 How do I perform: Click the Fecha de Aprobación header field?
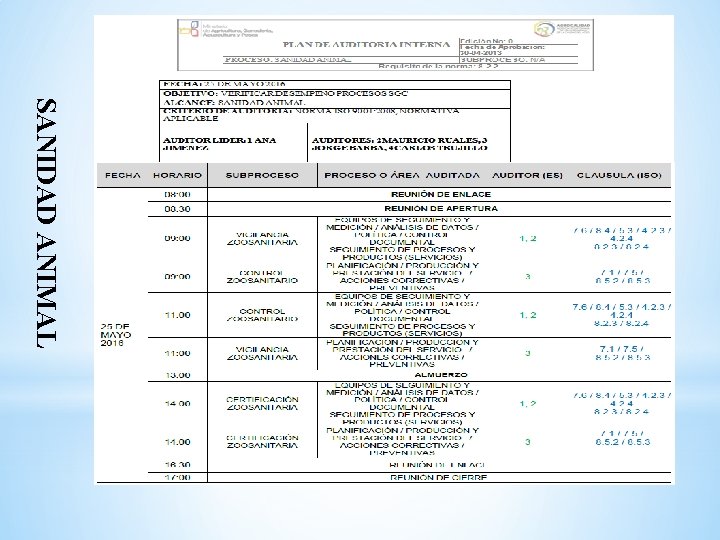(518, 50)
